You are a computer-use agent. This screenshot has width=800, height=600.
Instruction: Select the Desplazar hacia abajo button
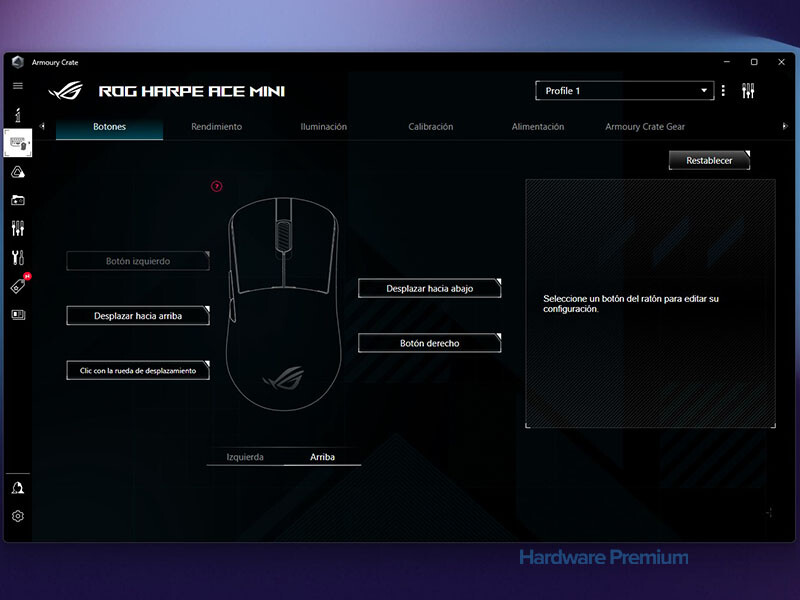click(x=430, y=288)
